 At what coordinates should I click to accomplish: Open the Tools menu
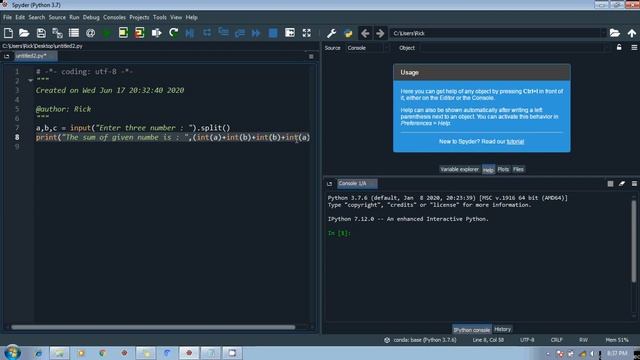[160, 17]
